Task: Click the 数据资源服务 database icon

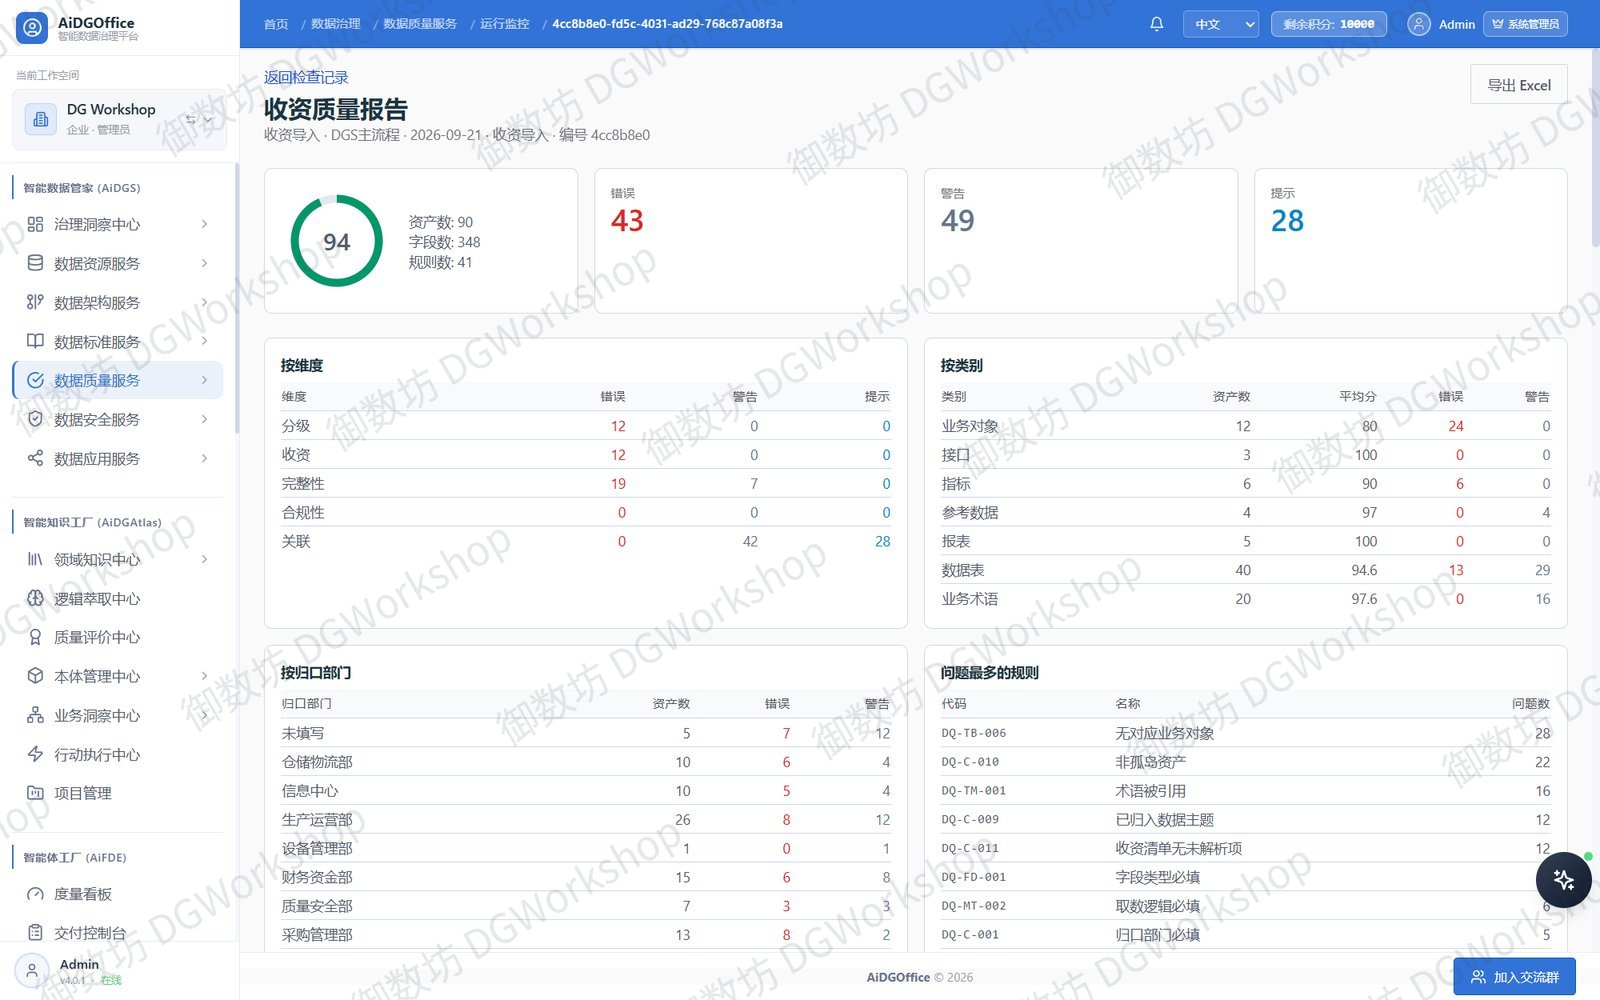Action: pyautogui.click(x=35, y=263)
